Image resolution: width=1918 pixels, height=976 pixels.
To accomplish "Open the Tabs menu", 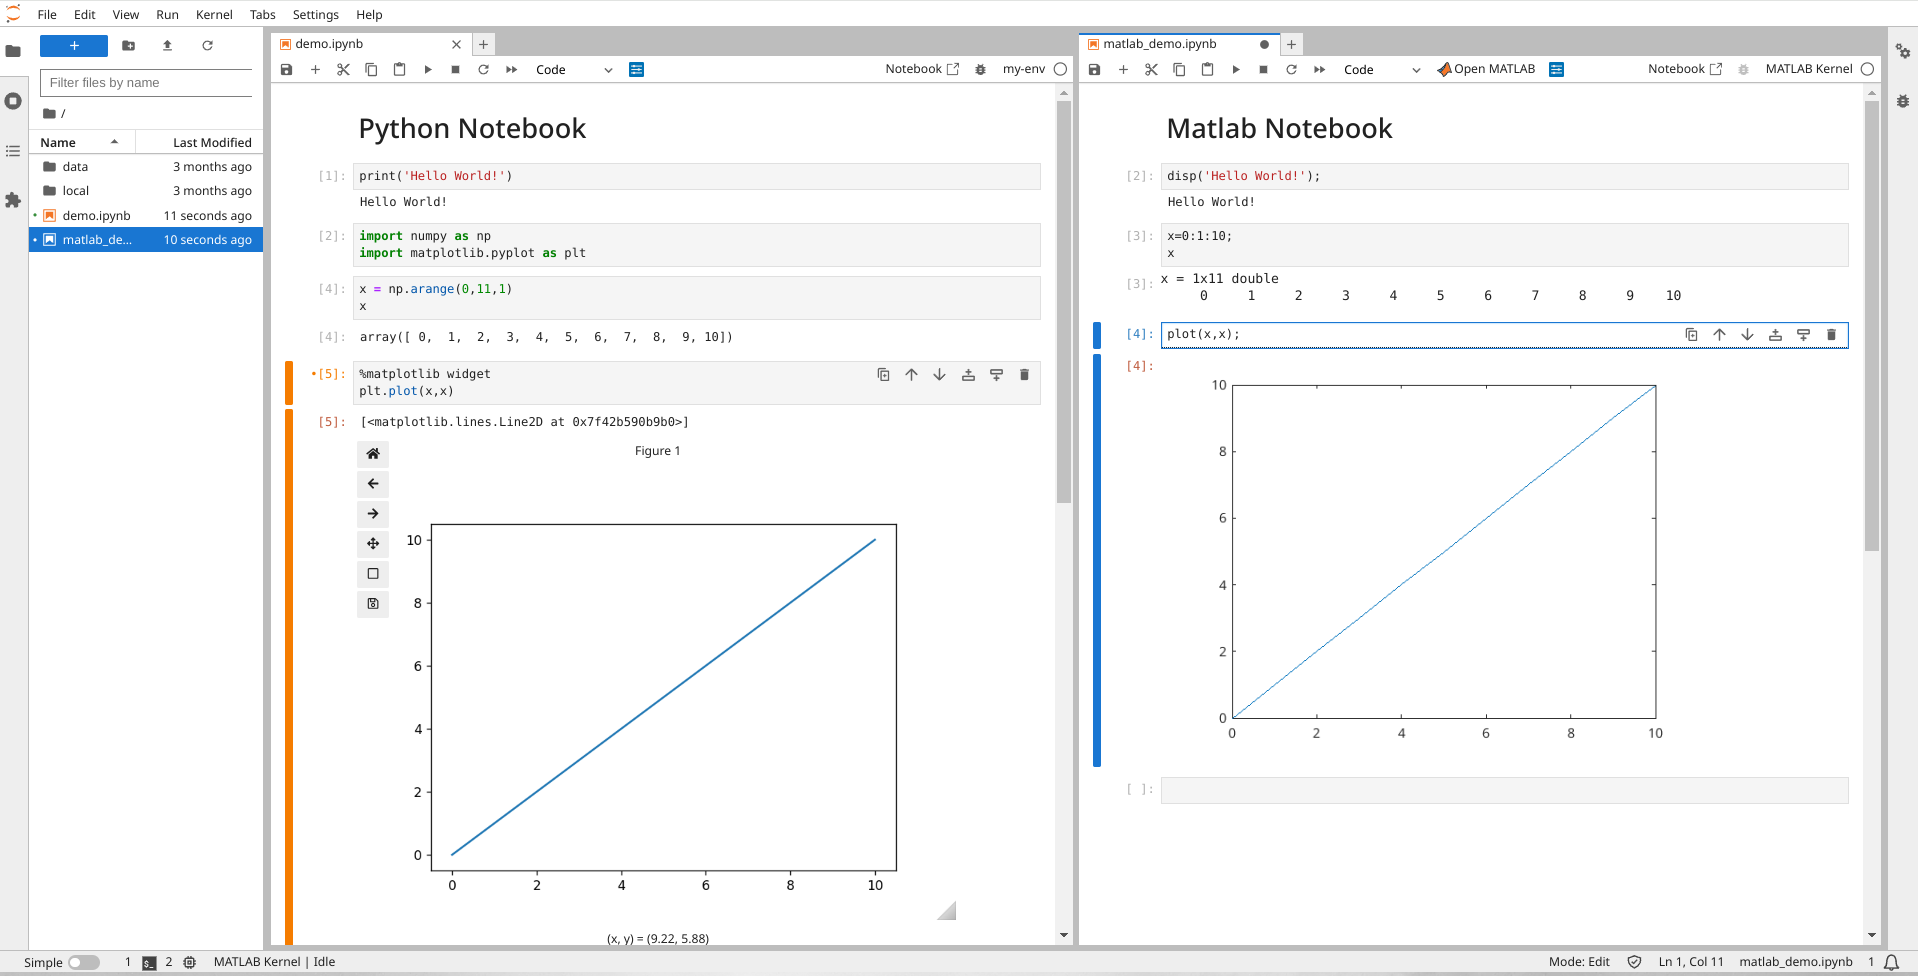I will (x=263, y=14).
